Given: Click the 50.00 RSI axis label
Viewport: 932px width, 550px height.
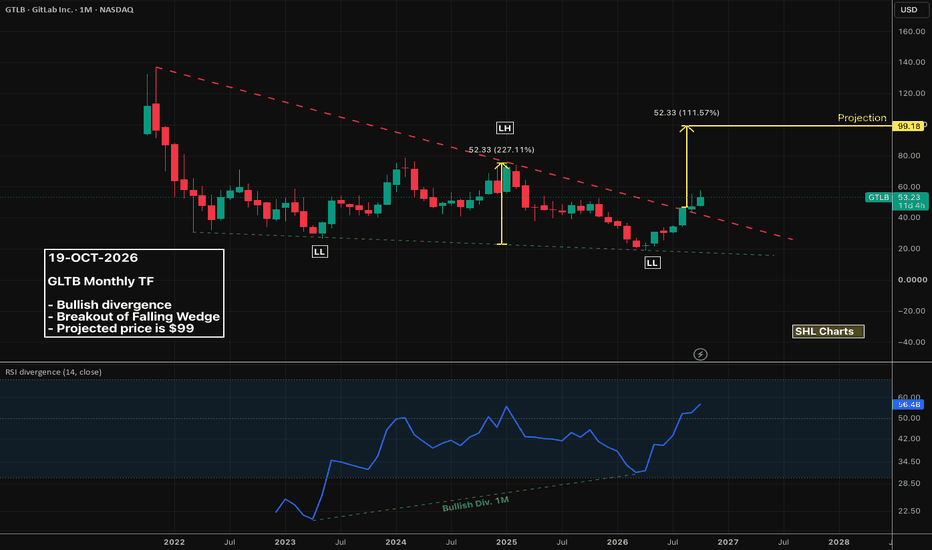Looking at the screenshot, I should [909, 418].
